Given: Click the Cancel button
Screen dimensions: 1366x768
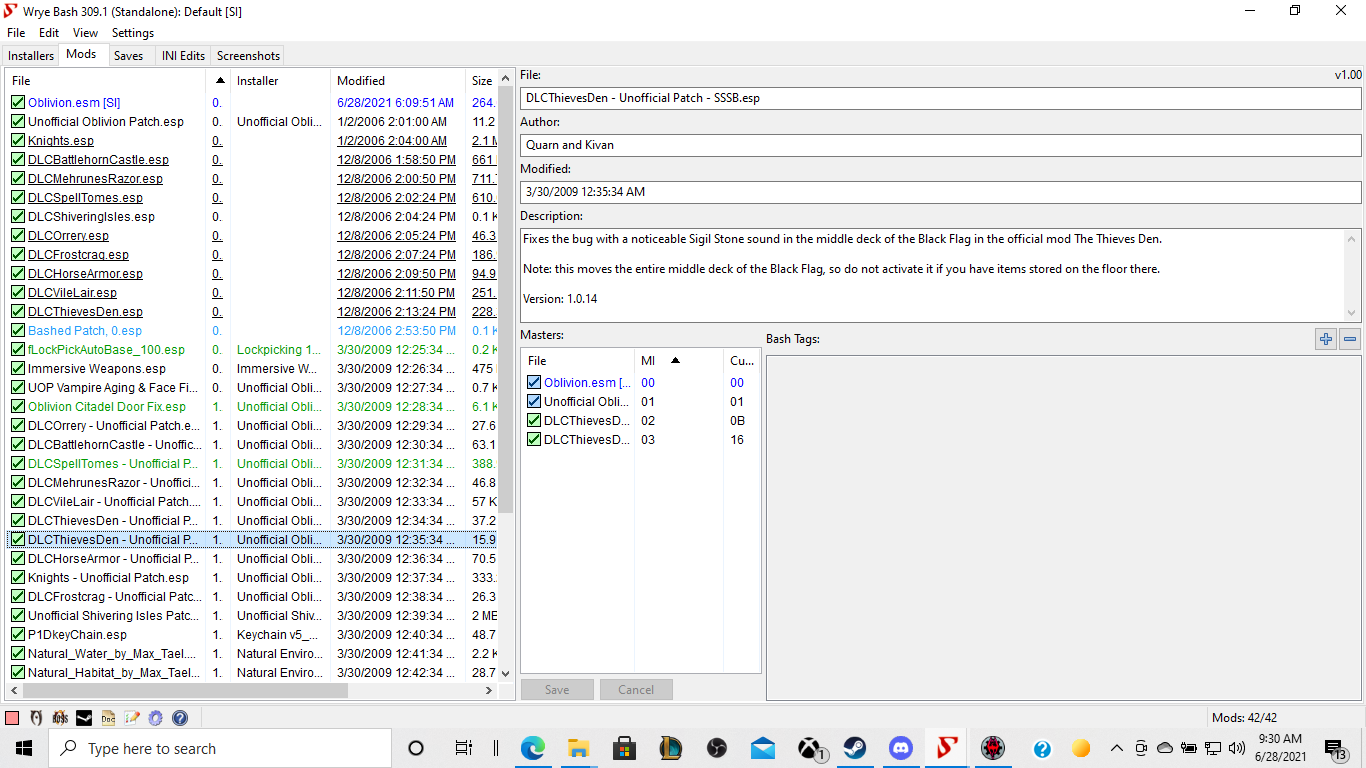Looking at the screenshot, I should [x=636, y=689].
